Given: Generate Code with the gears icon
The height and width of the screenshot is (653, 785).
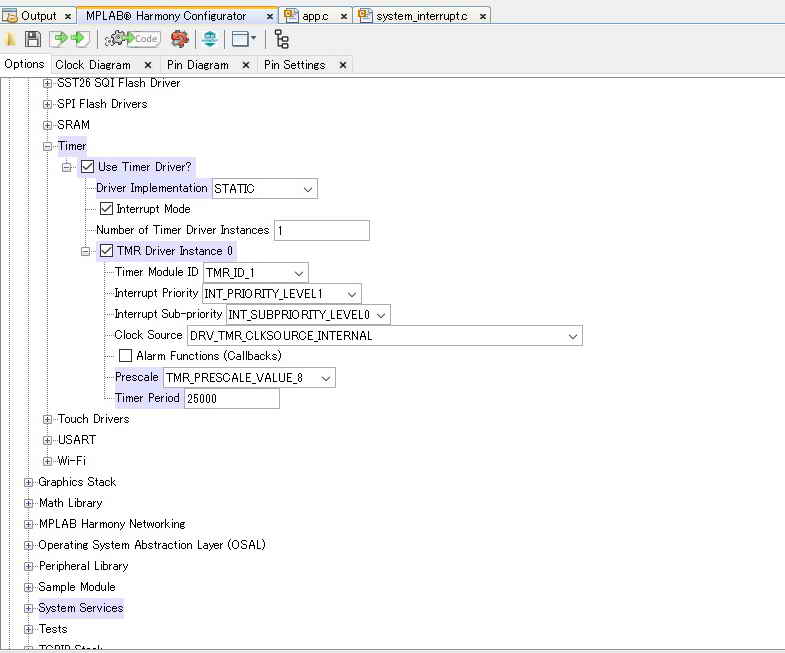Looking at the screenshot, I should pos(132,39).
